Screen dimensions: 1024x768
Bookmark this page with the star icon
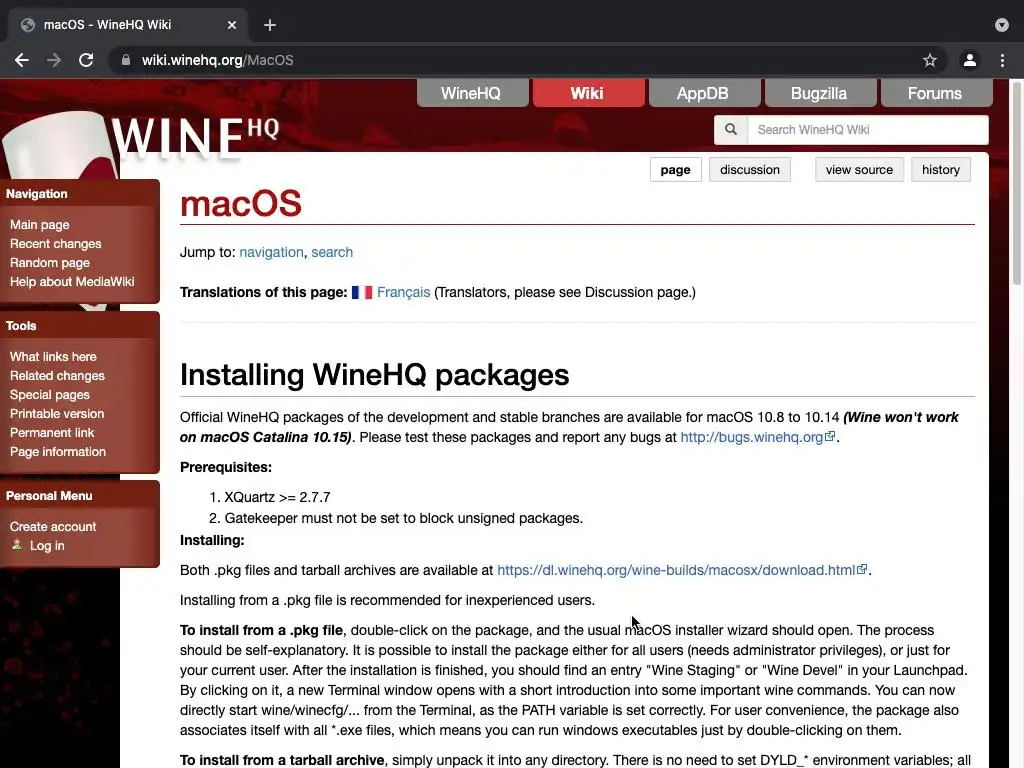pos(930,60)
